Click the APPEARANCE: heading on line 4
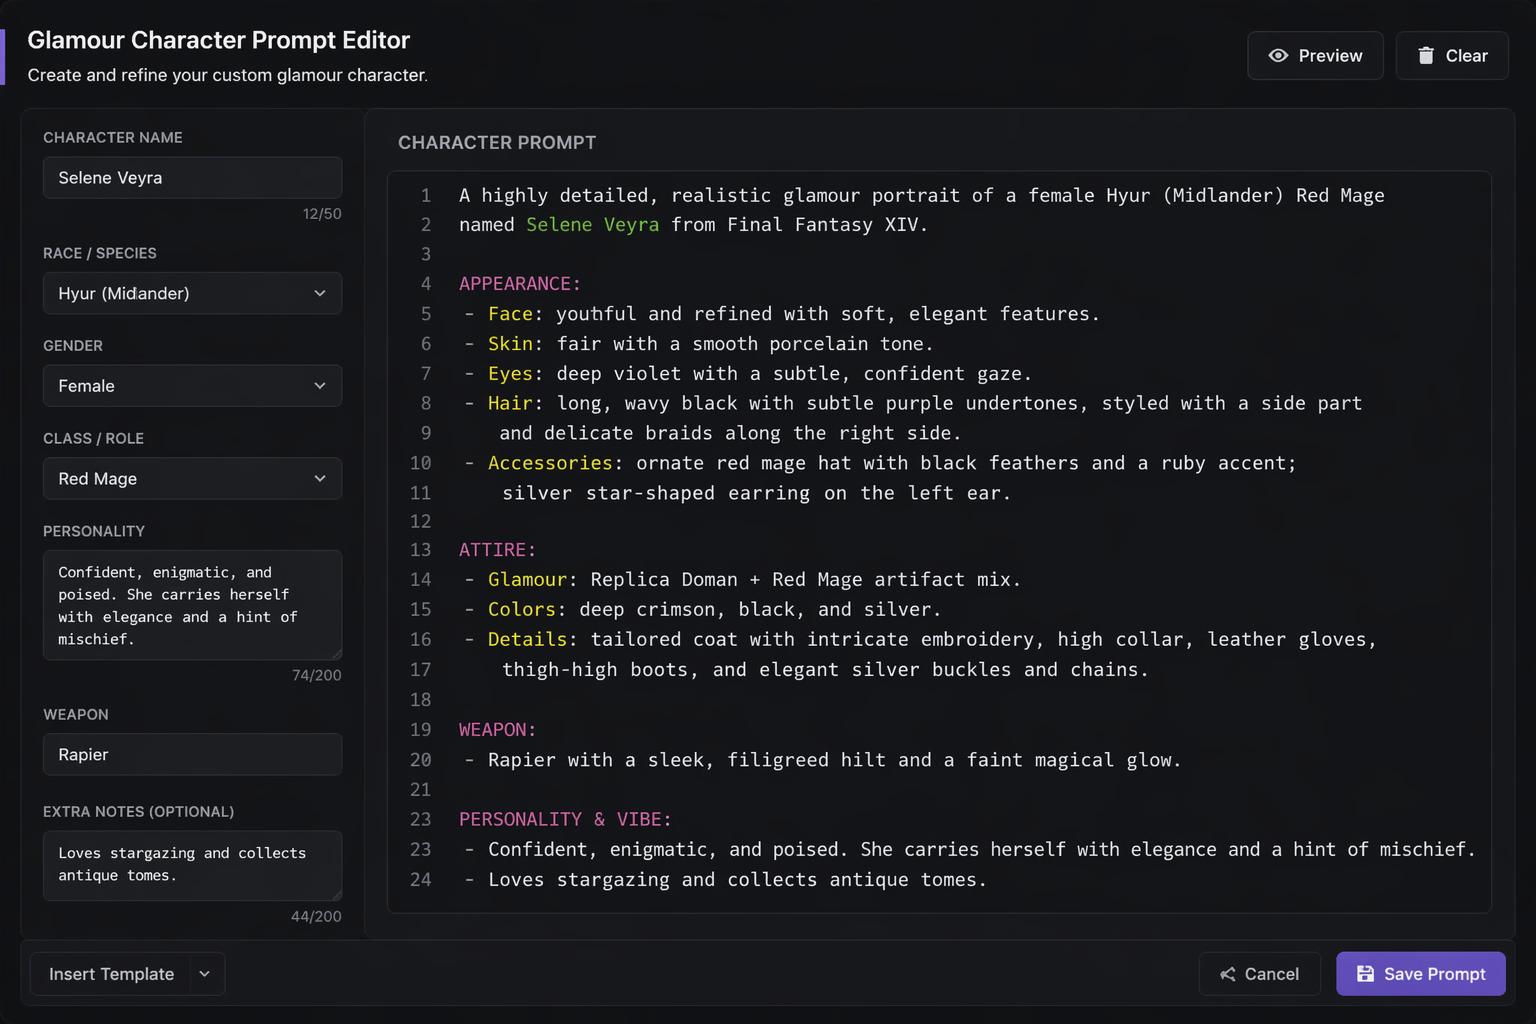The image size is (1536, 1024). [x=520, y=284]
